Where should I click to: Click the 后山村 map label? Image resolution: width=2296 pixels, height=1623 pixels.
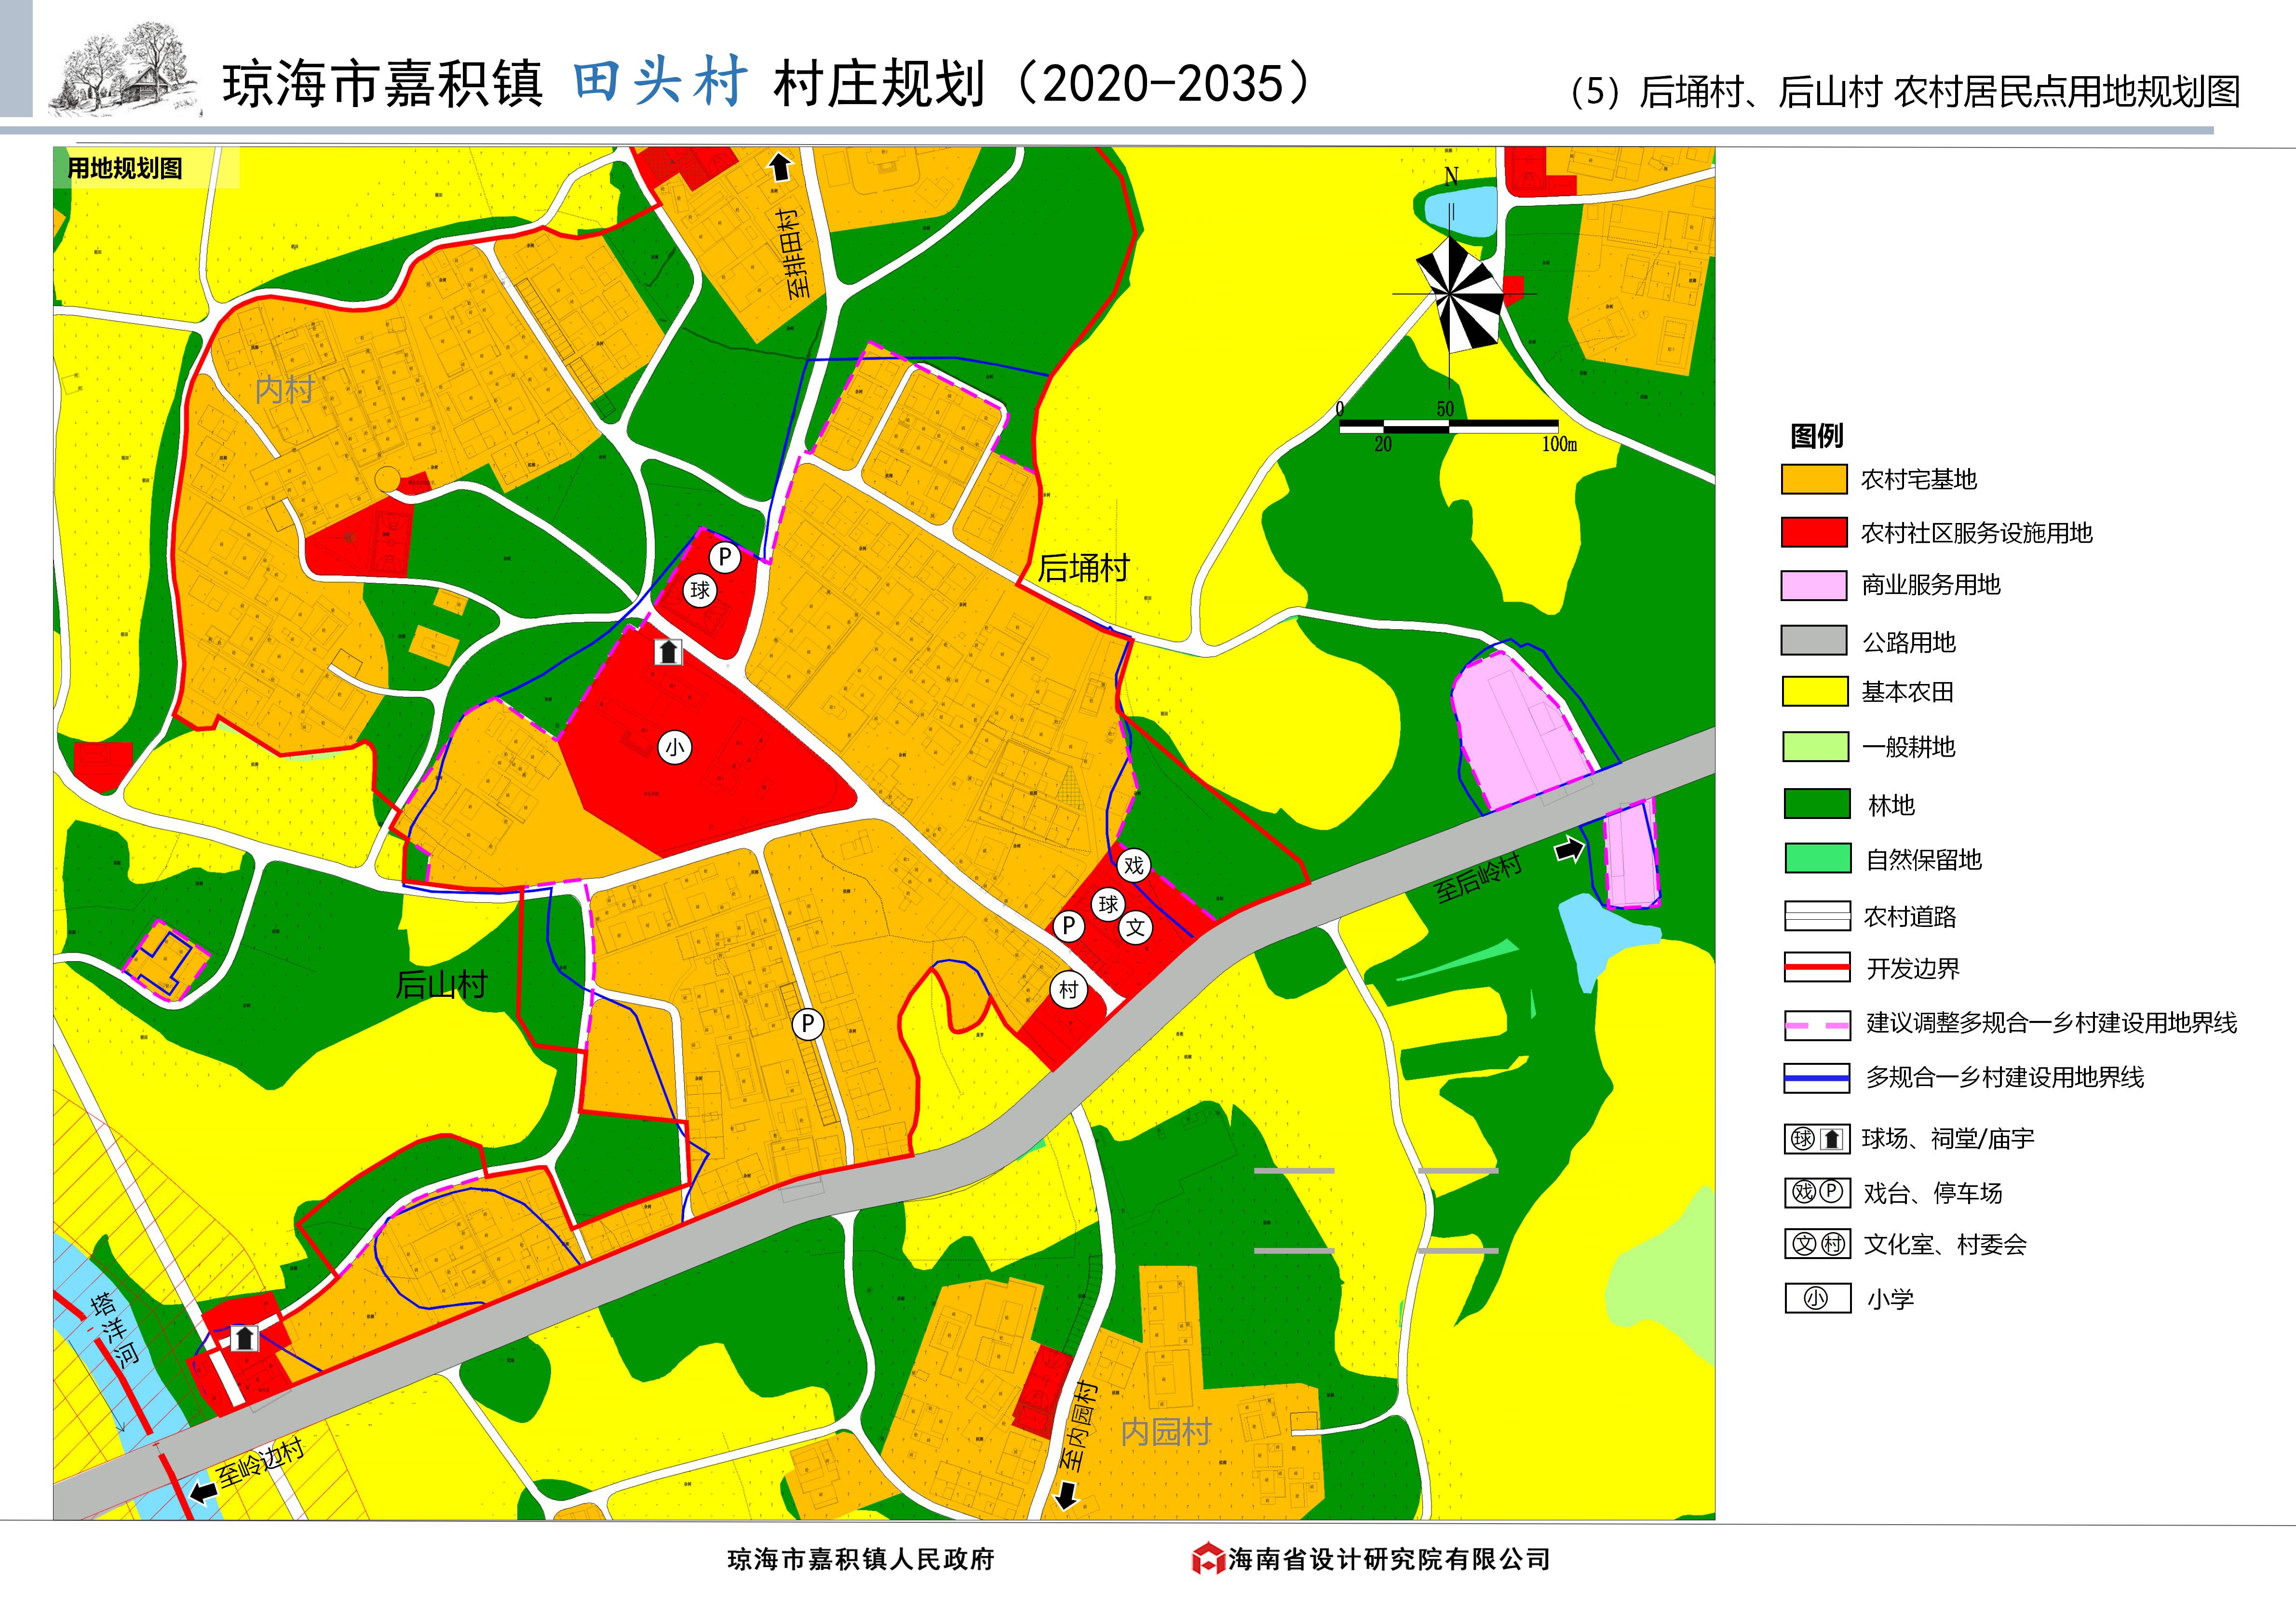click(x=441, y=985)
